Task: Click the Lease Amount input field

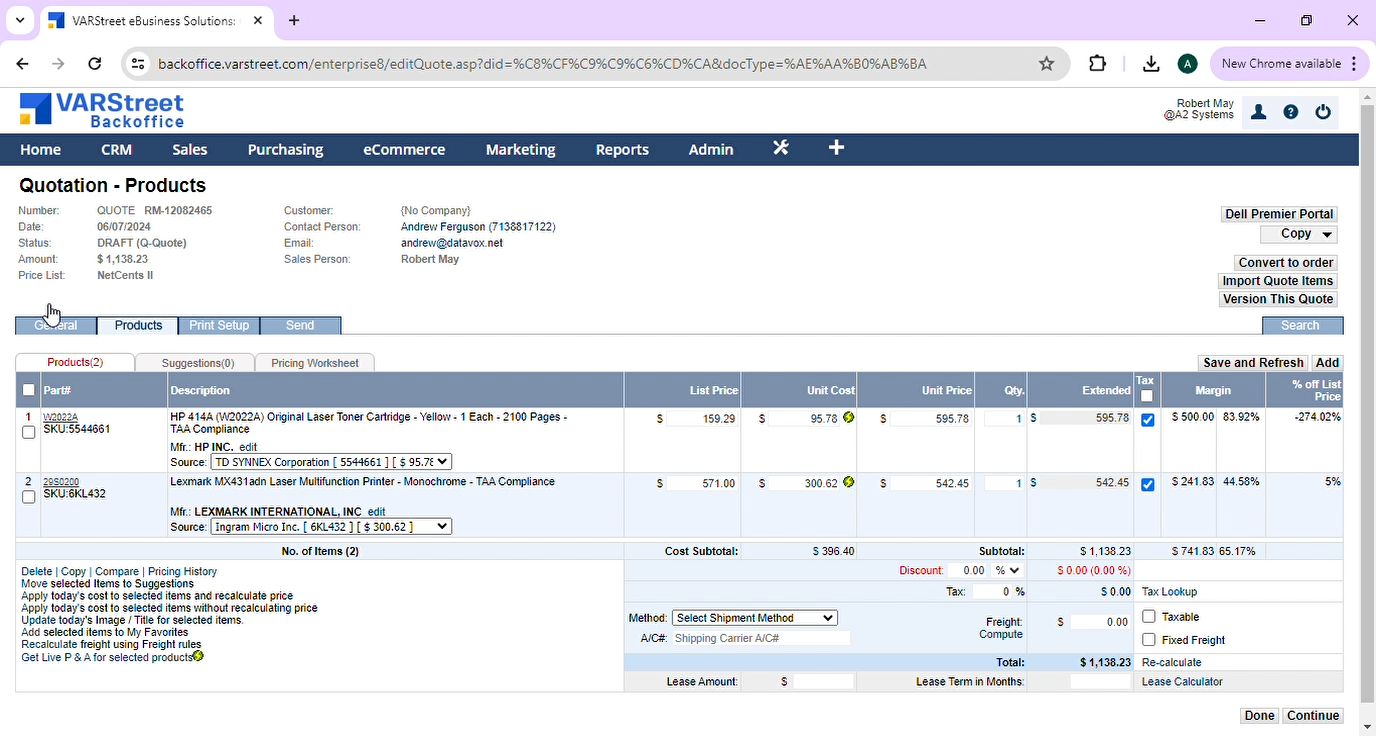Action: click(824, 682)
